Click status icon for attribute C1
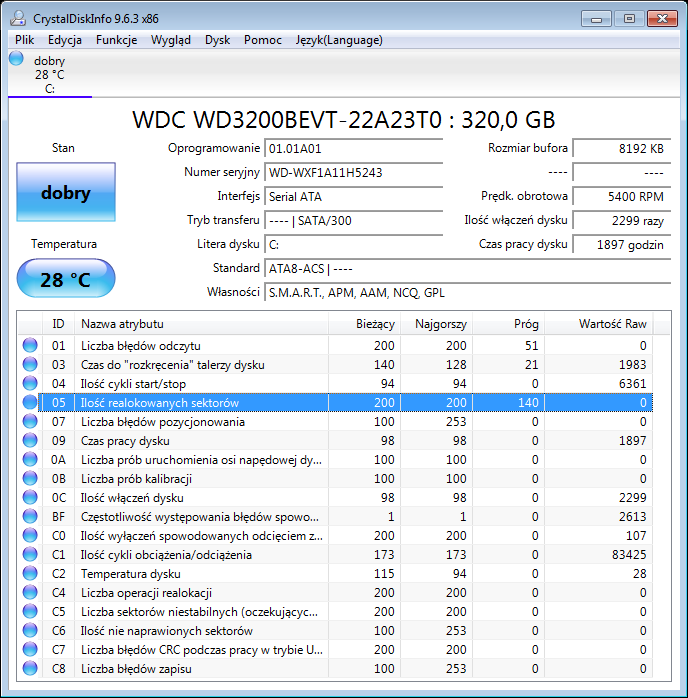 pos(30,554)
